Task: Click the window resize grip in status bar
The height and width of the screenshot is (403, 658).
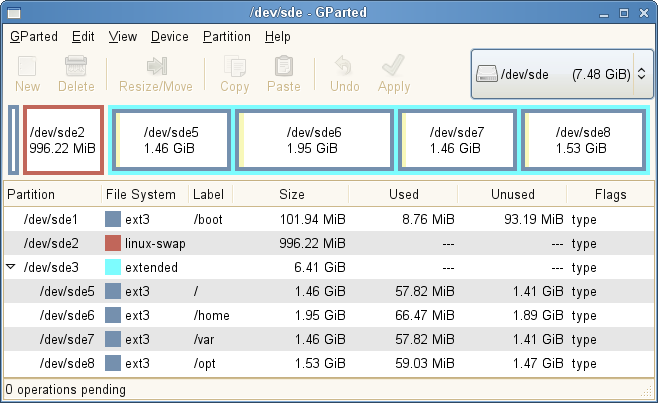Action: click(x=647, y=393)
